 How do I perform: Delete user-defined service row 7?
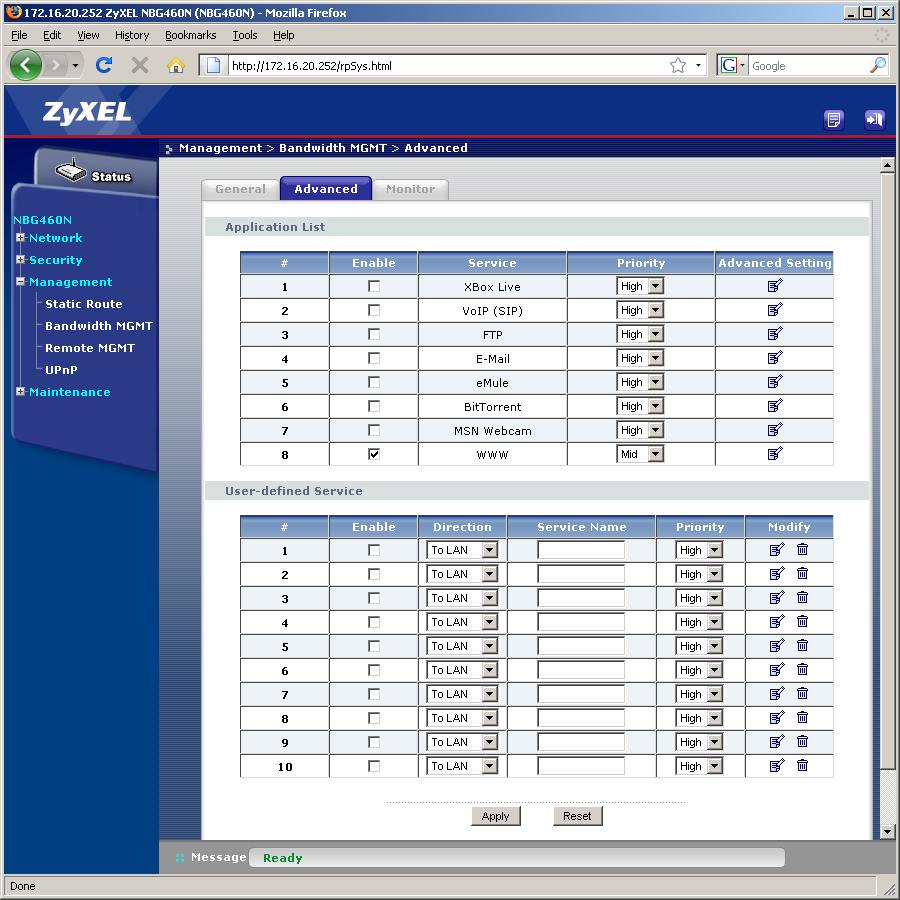(802, 694)
